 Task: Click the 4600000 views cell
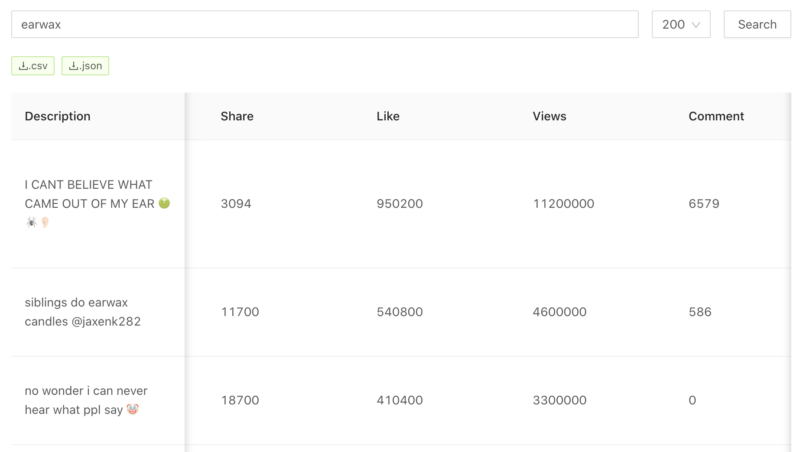click(x=559, y=312)
